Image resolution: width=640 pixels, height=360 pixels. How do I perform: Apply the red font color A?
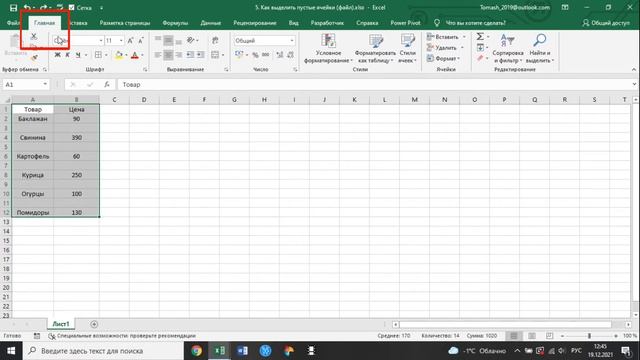(x=135, y=55)
